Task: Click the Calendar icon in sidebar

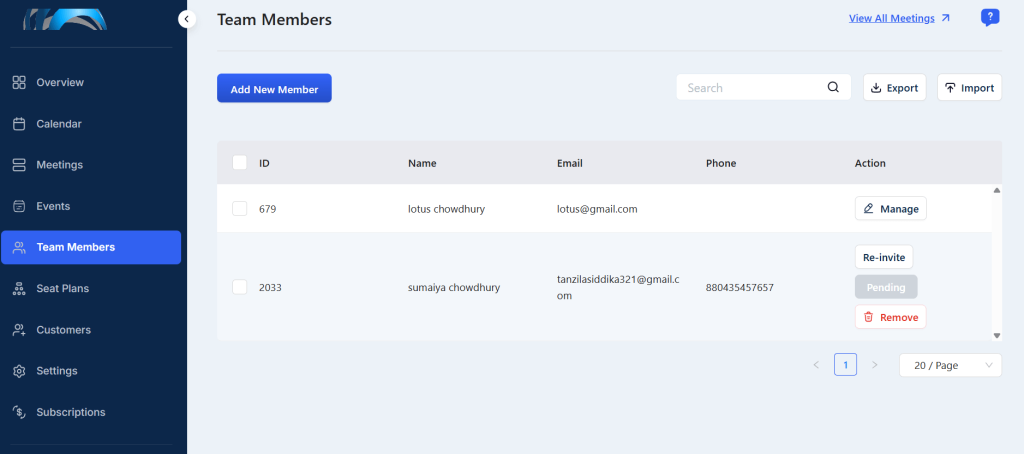Action: coord(19,123)
